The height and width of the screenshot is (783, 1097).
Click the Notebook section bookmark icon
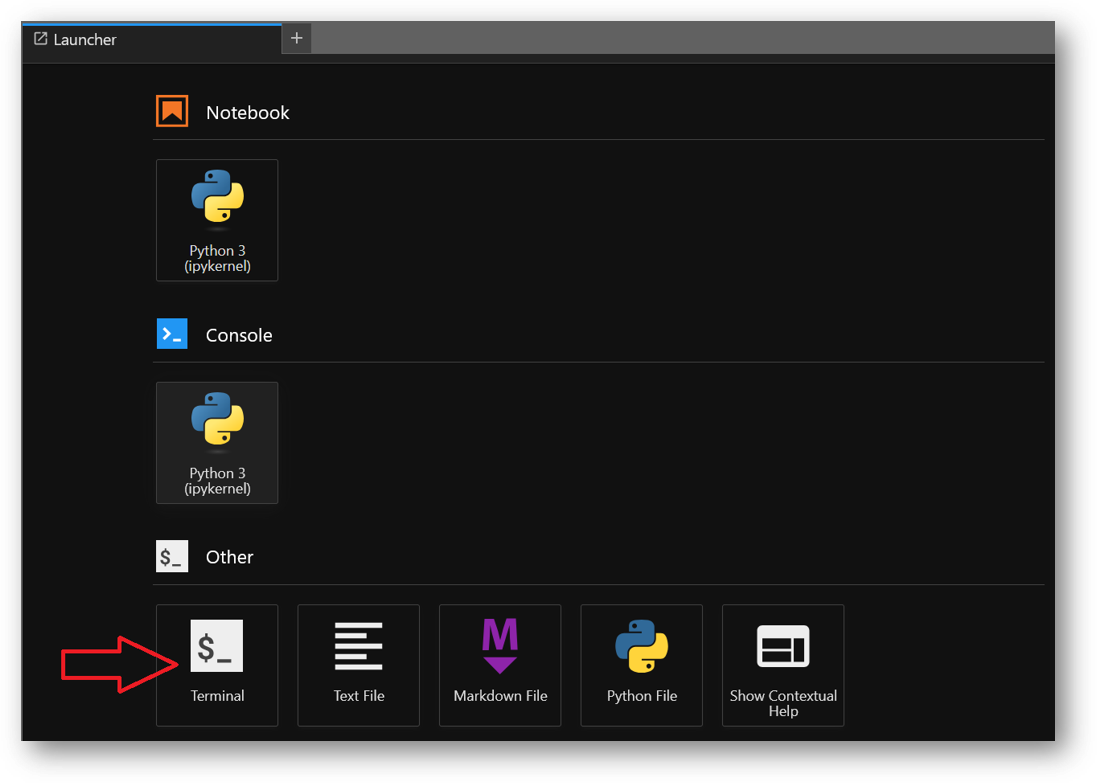tap(171, 111)
